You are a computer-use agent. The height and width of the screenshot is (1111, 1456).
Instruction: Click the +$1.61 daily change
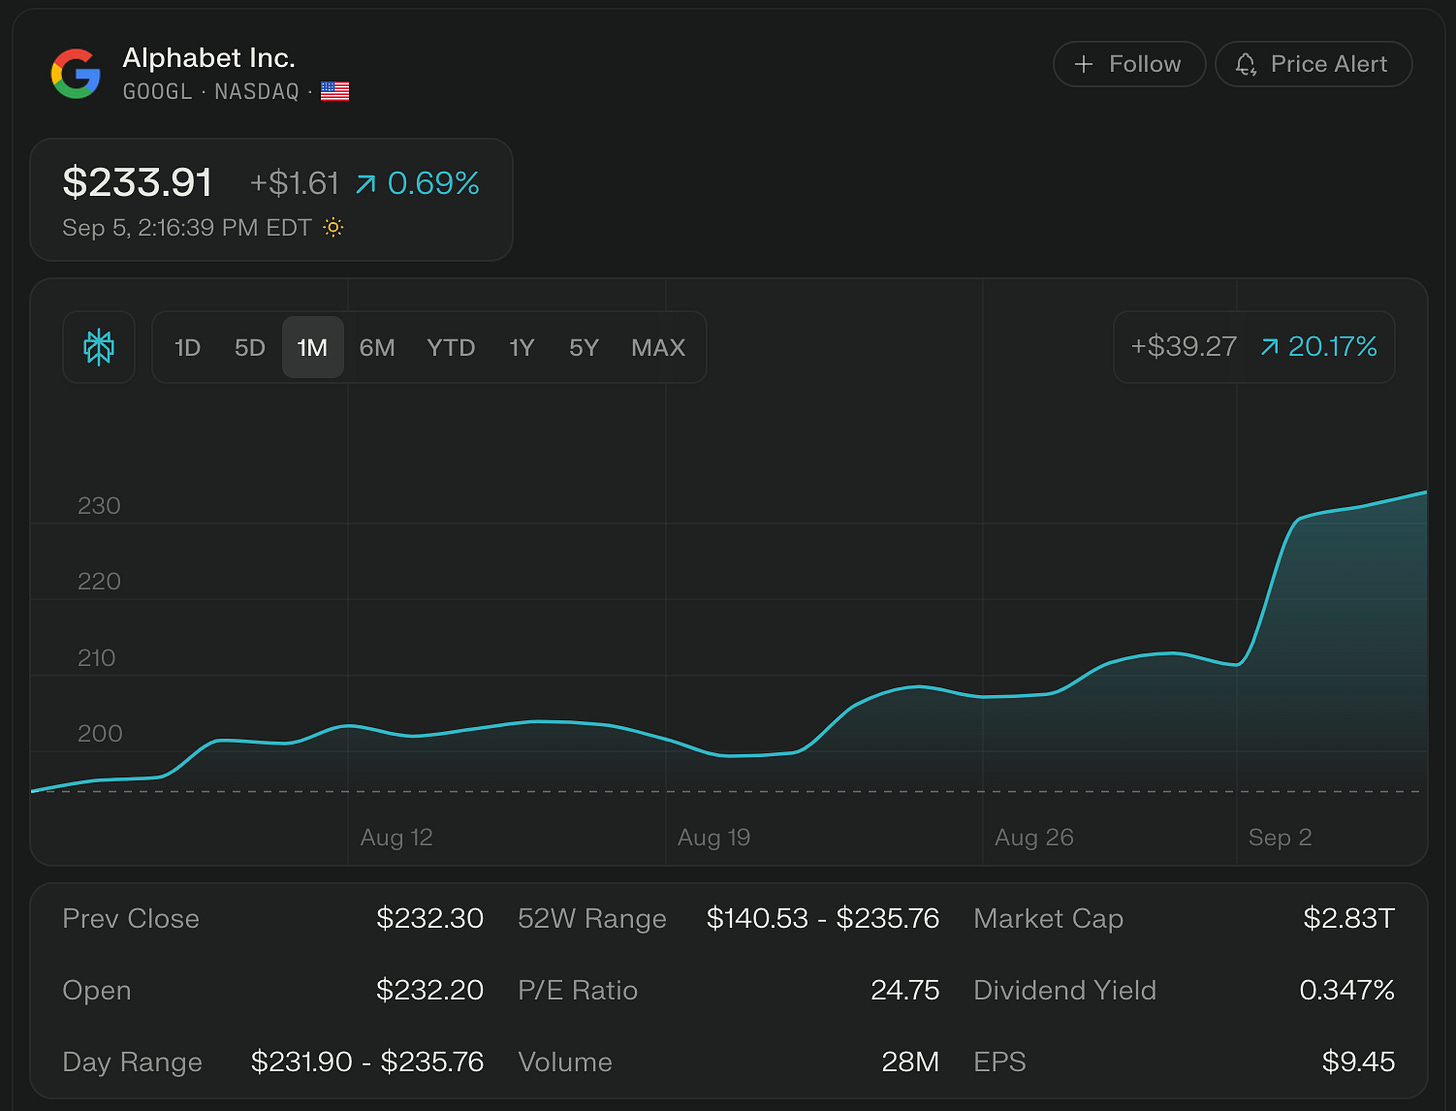295,183
